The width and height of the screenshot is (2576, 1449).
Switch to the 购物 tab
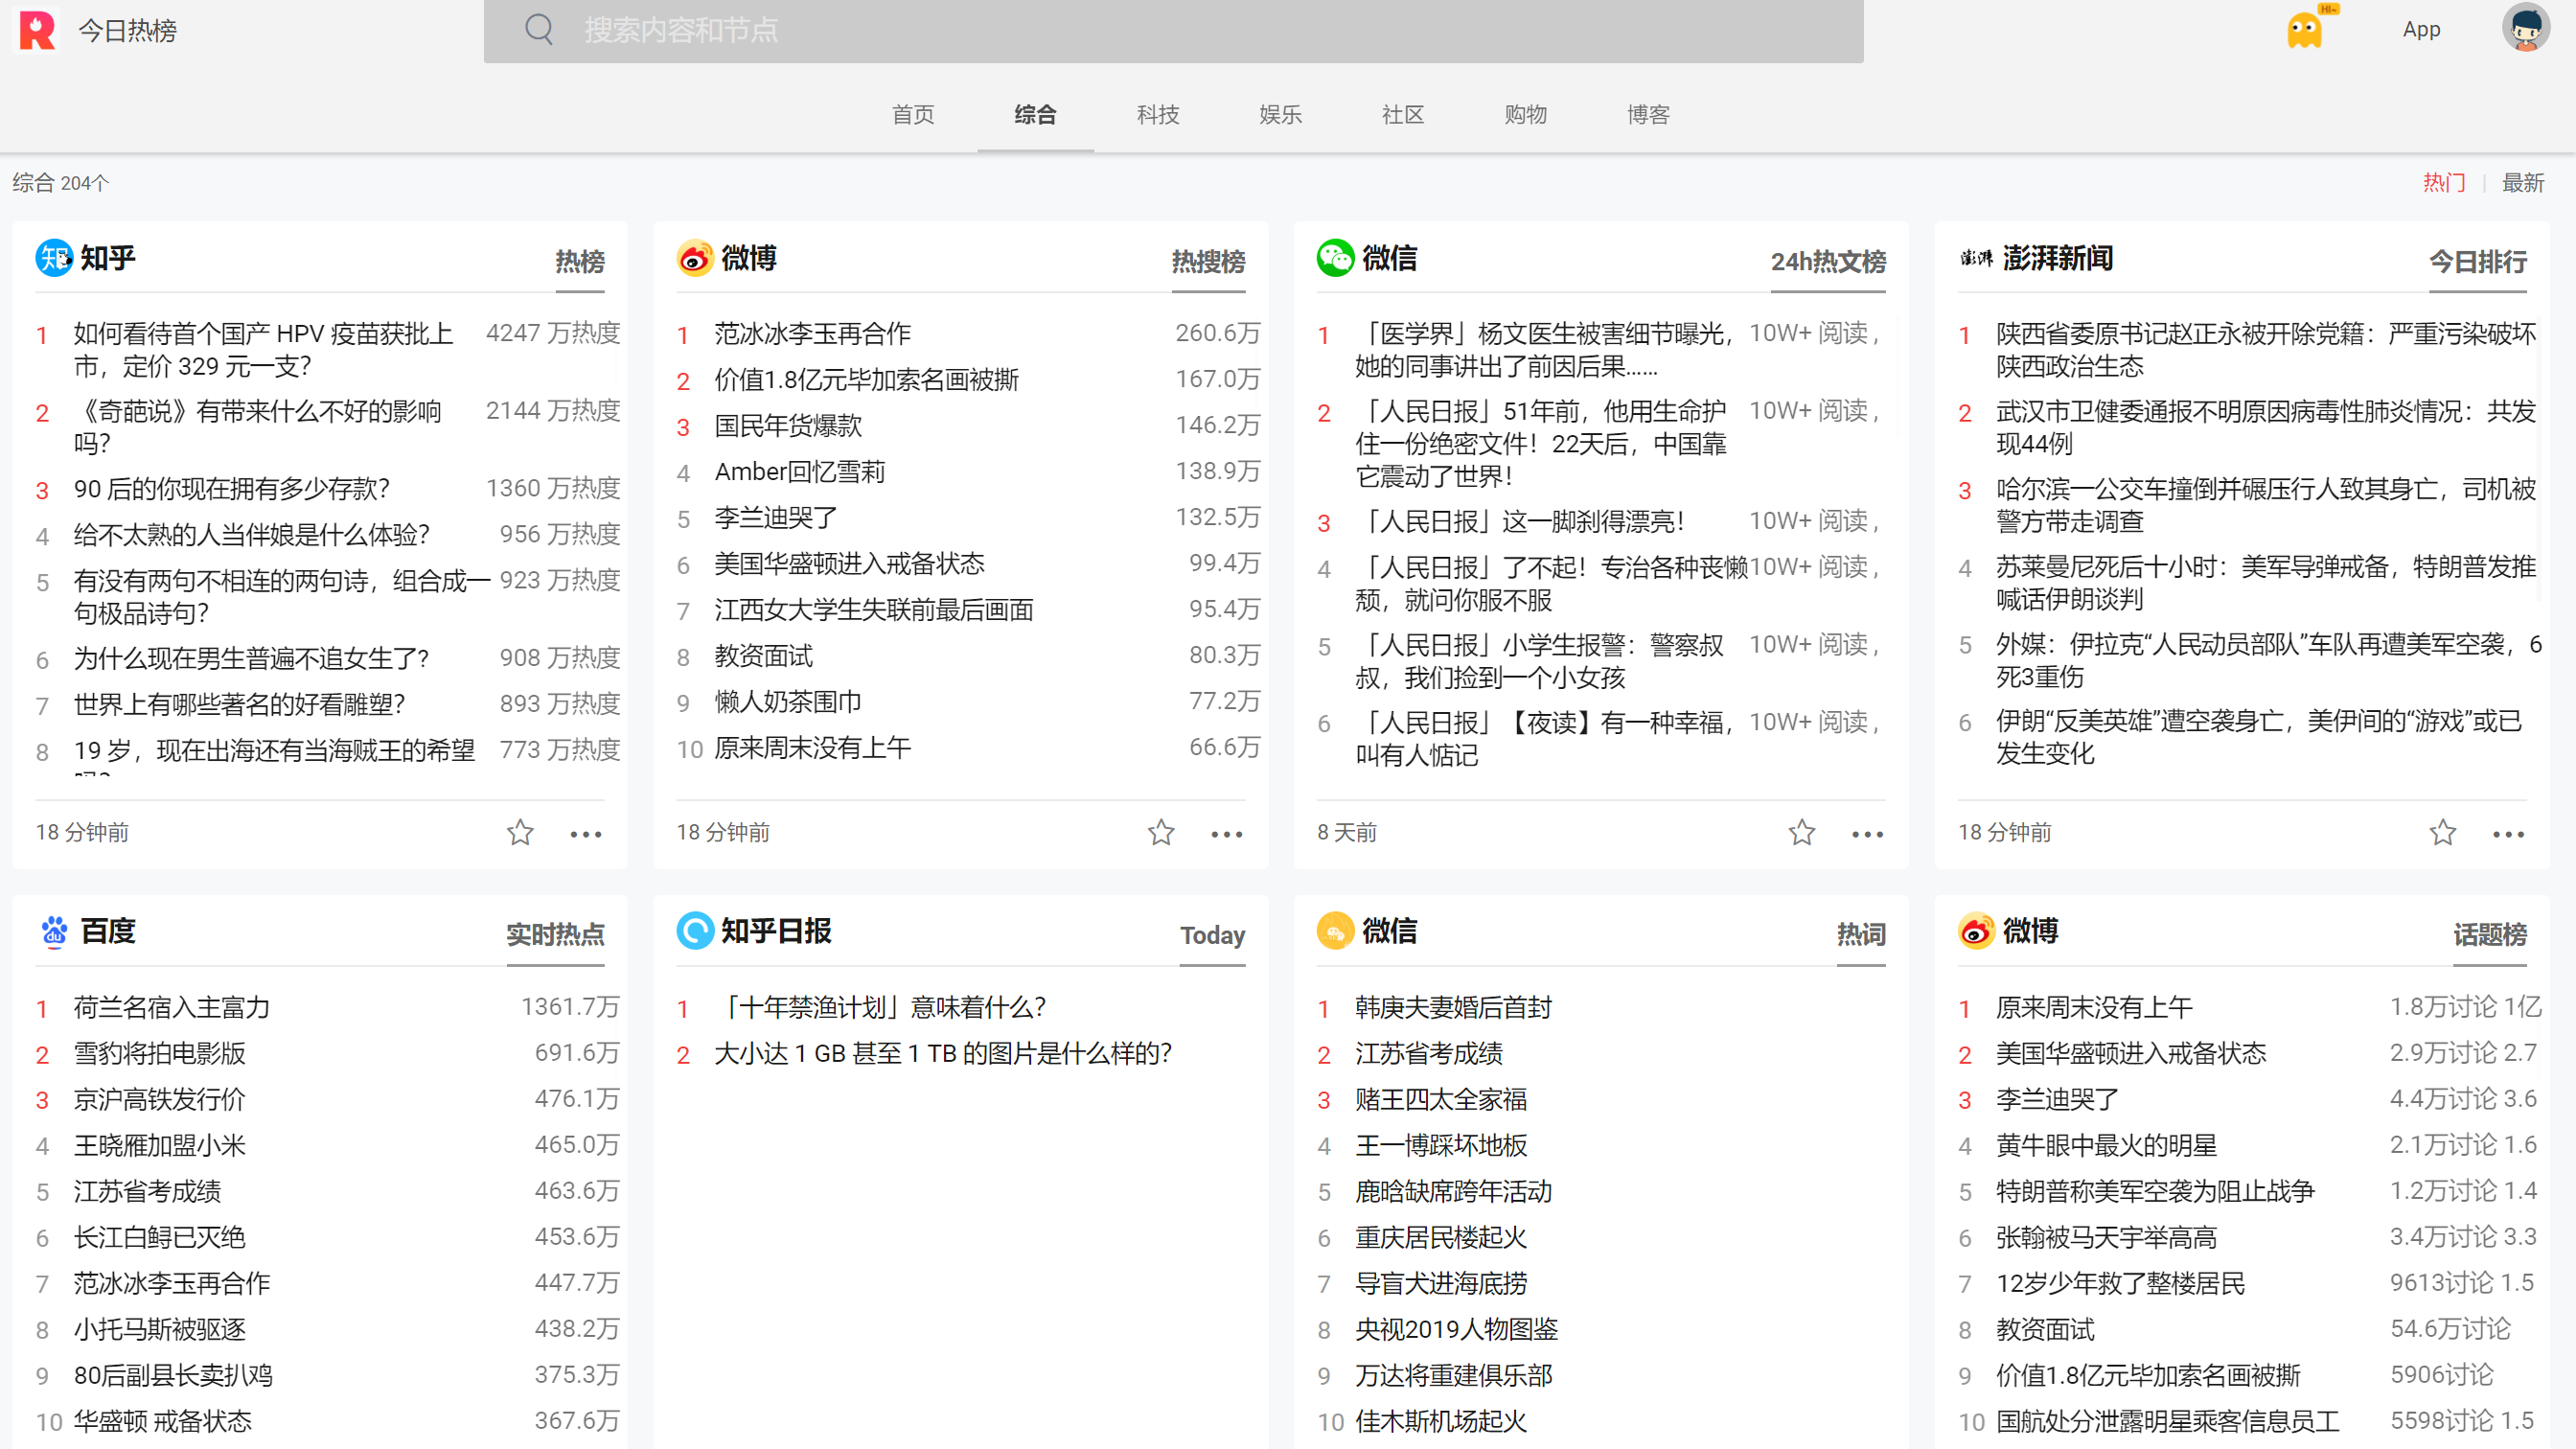(1526, 115)
